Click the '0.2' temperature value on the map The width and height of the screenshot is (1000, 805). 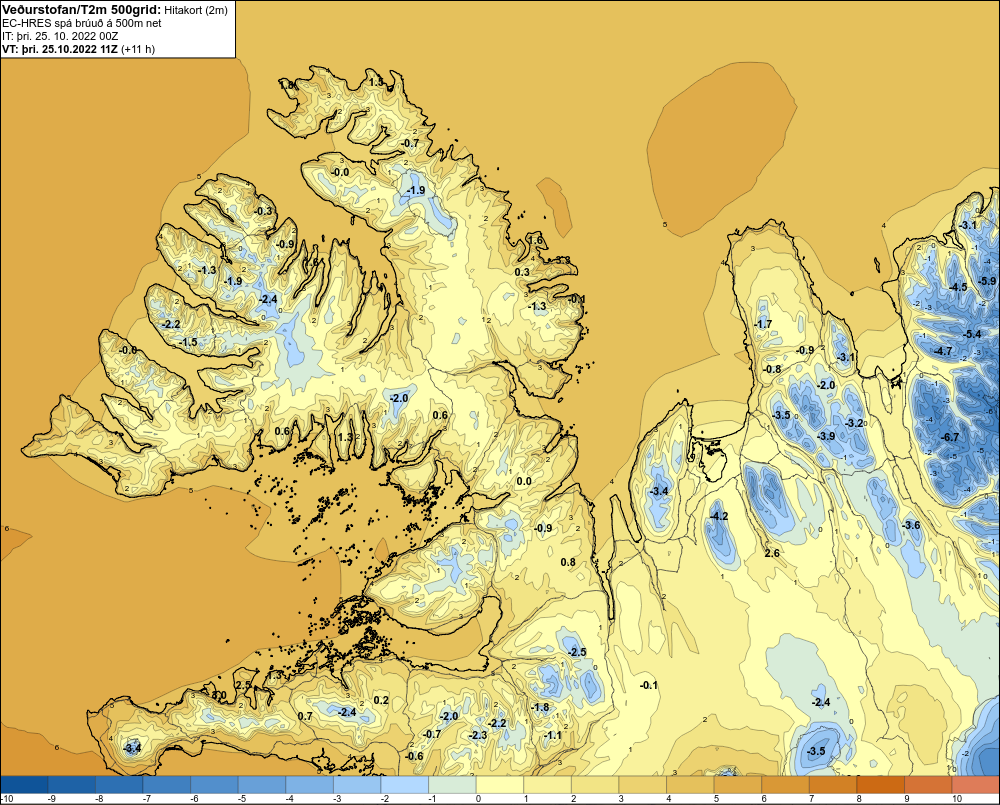[x=381, y=700]
